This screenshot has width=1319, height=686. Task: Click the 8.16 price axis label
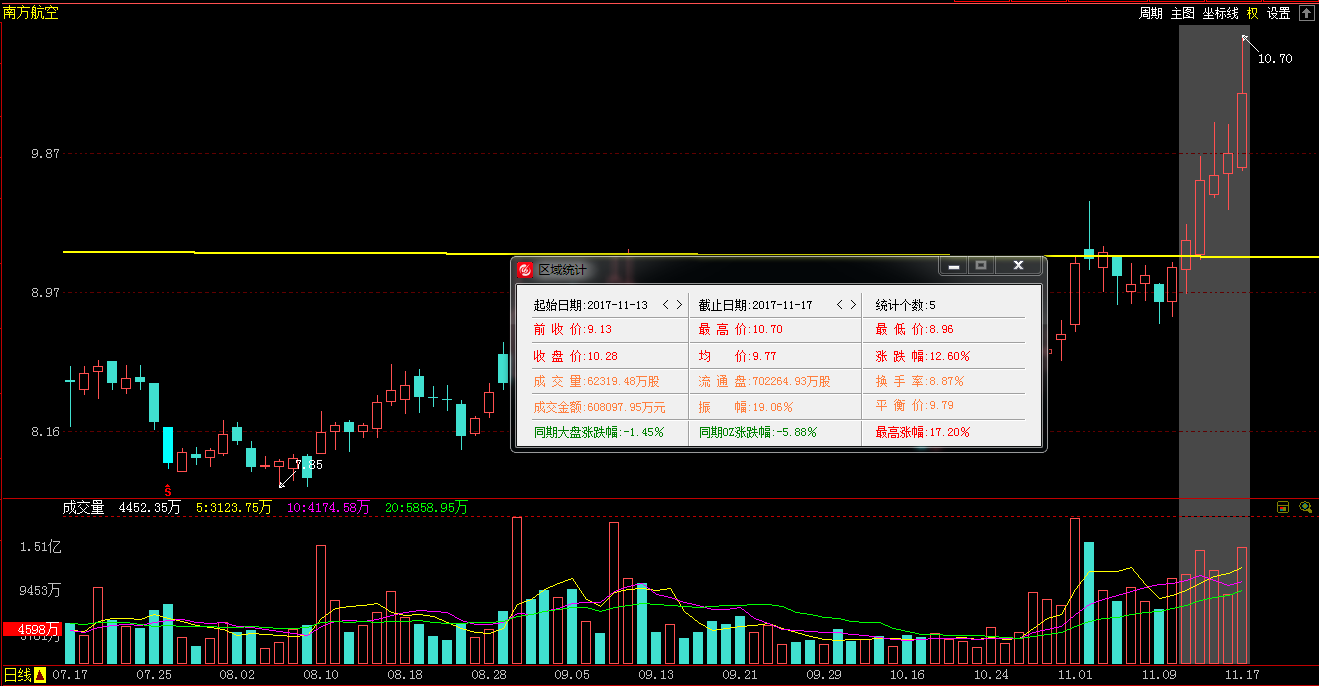(x=46, y=432)
